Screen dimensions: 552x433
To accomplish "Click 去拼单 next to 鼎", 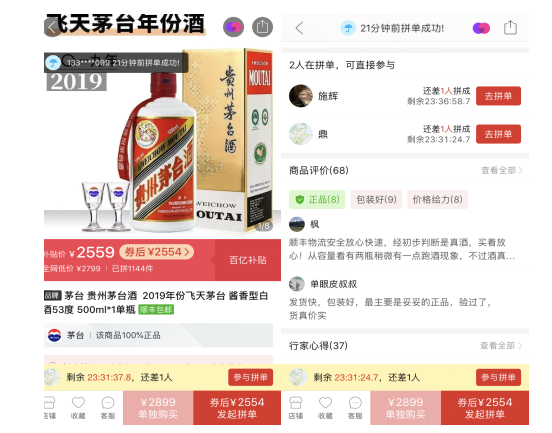I will tap(498, 134).
